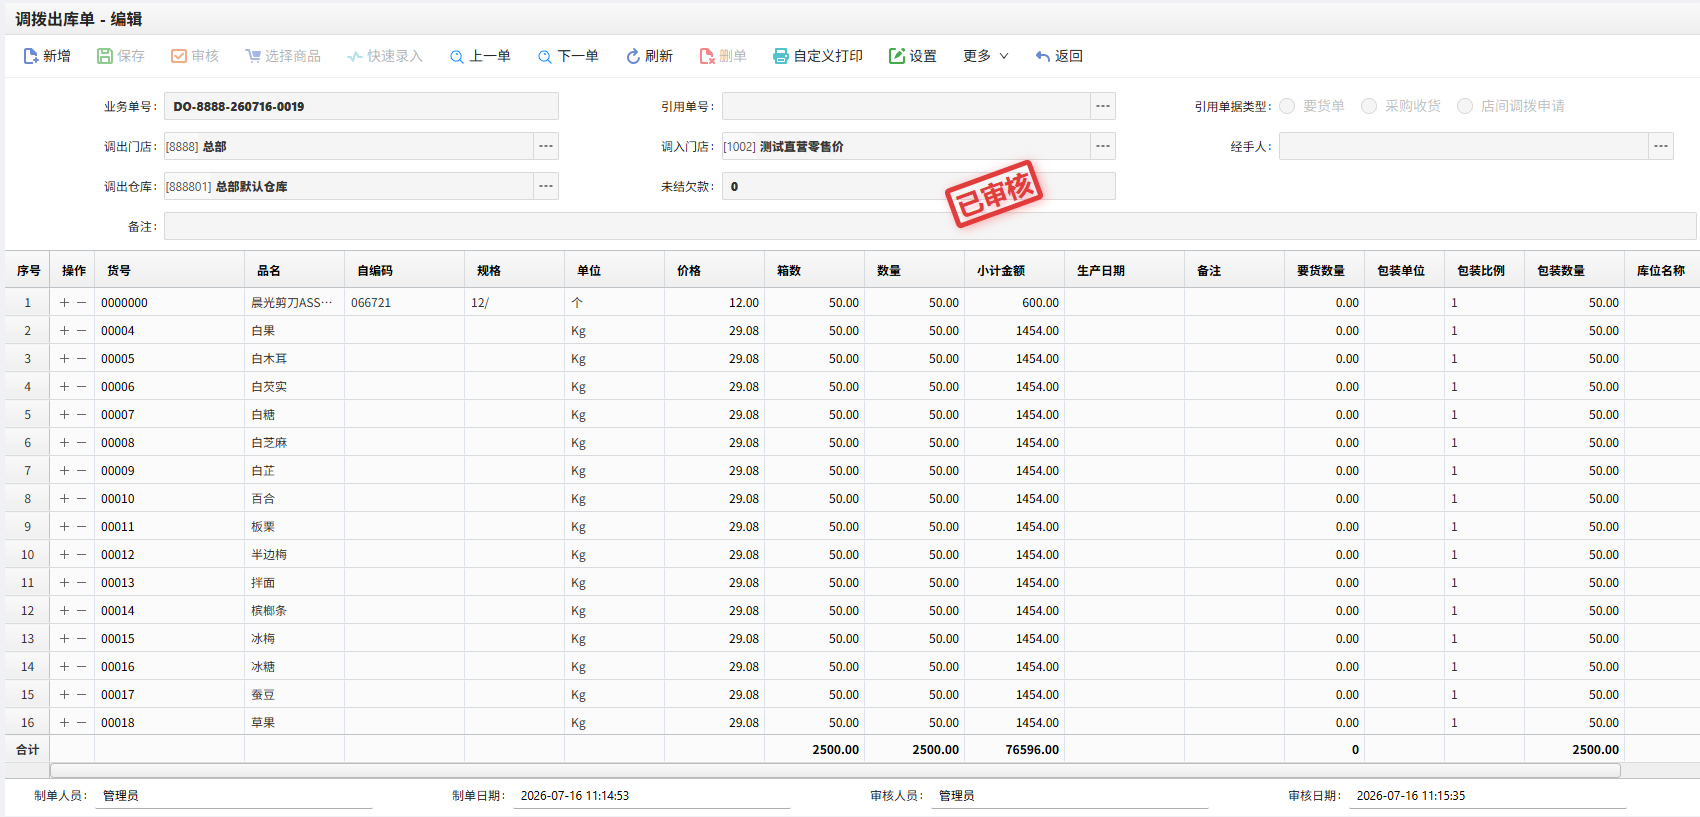The image size is (1700, 817).
Task: Open 自定义打印 custom print
Action: pos(818,56)
